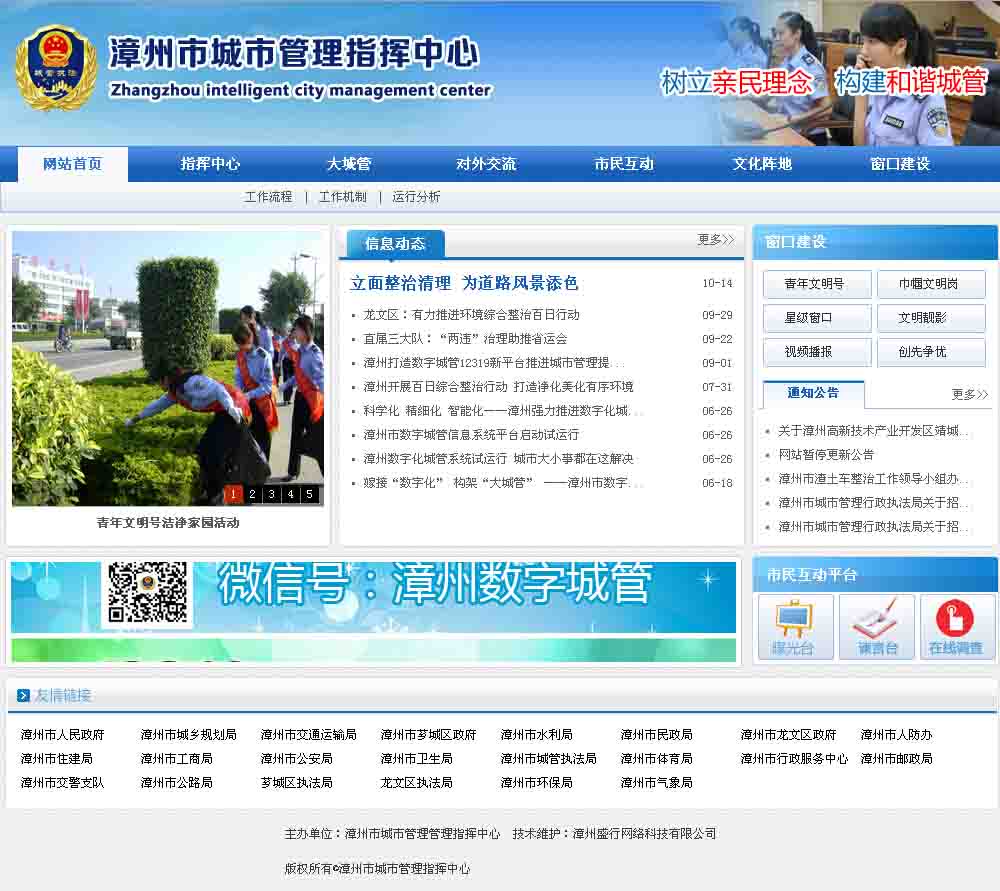Viewport: 1000px width, 891px height.
Task: Go to the 市民互动 navigation menu
Action: click(x=623, y=164)
